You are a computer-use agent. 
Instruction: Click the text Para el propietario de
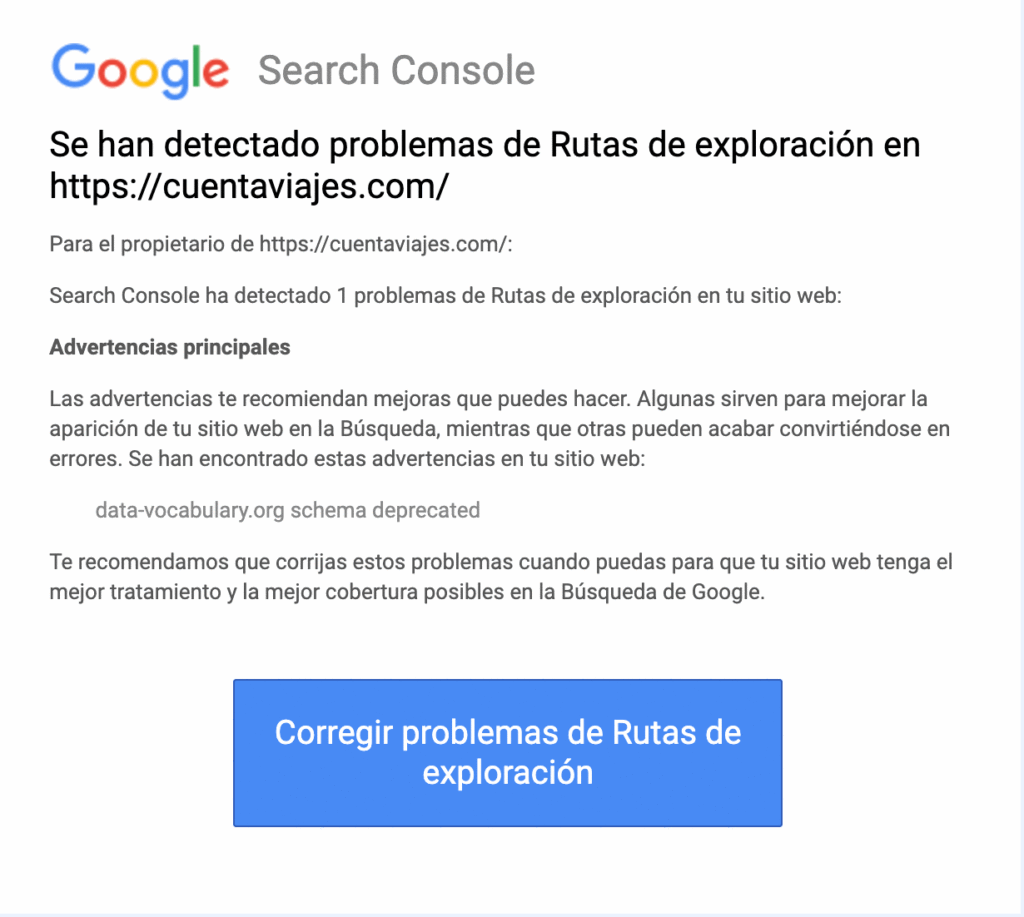pos(152,244)
